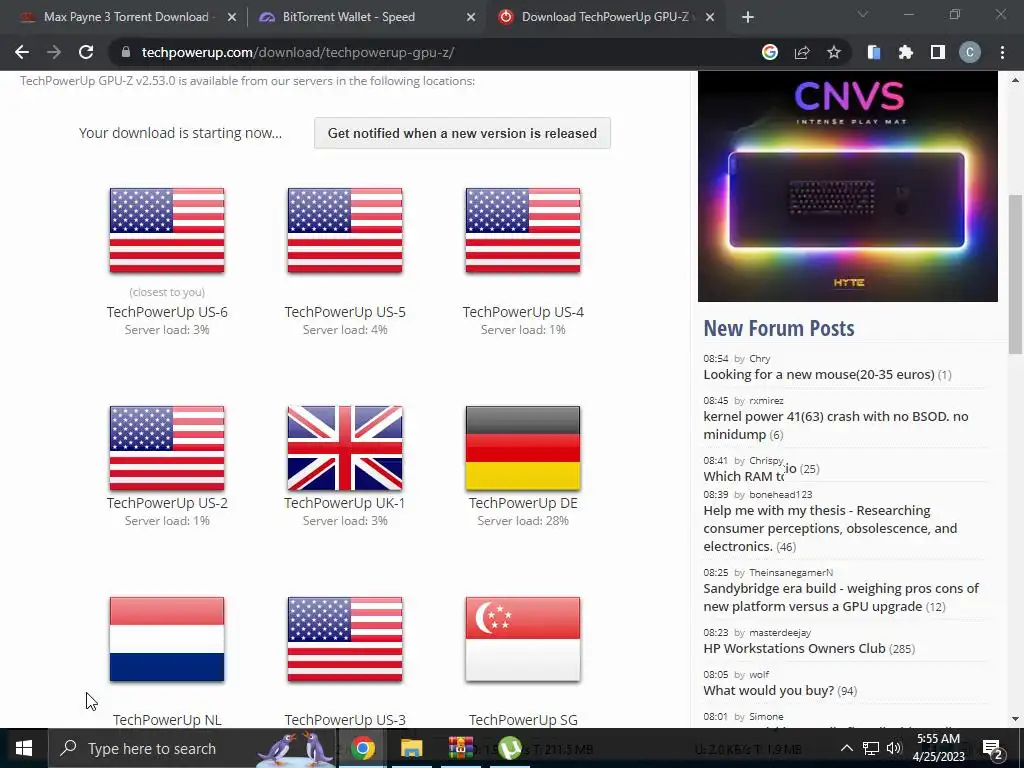Reload the current page
The width and height of the screenshot is (1024, 768).
(x=86, y=52)
